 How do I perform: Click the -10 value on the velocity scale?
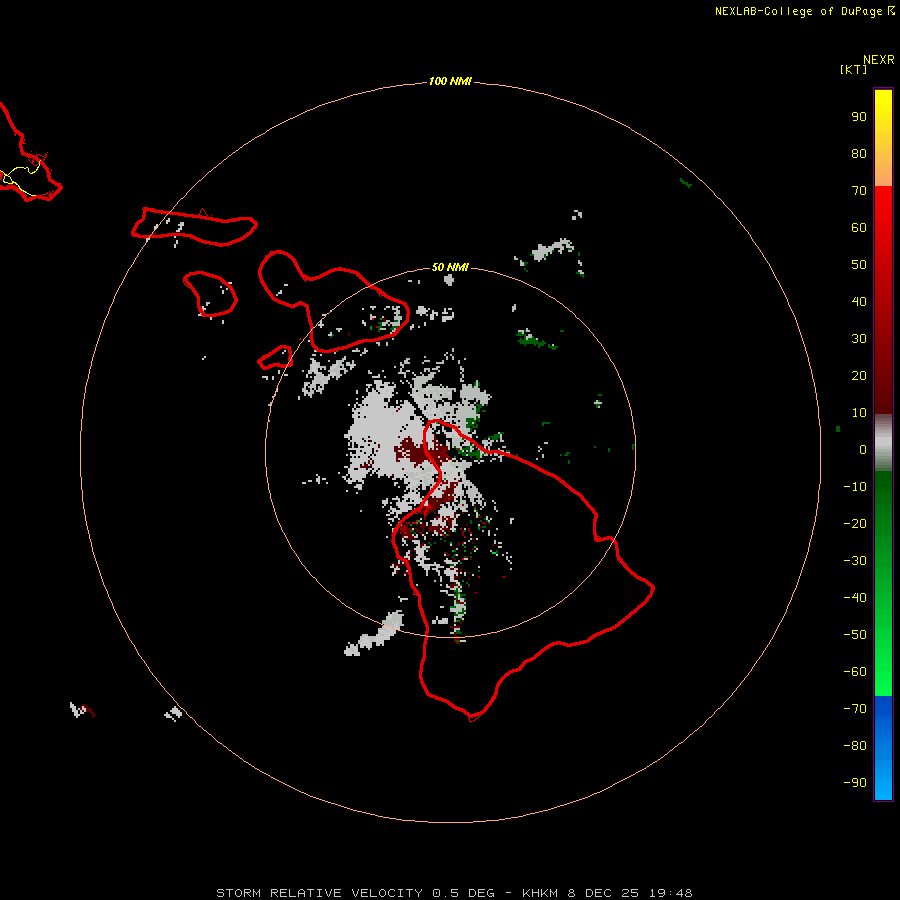click(x=855, y=487)
